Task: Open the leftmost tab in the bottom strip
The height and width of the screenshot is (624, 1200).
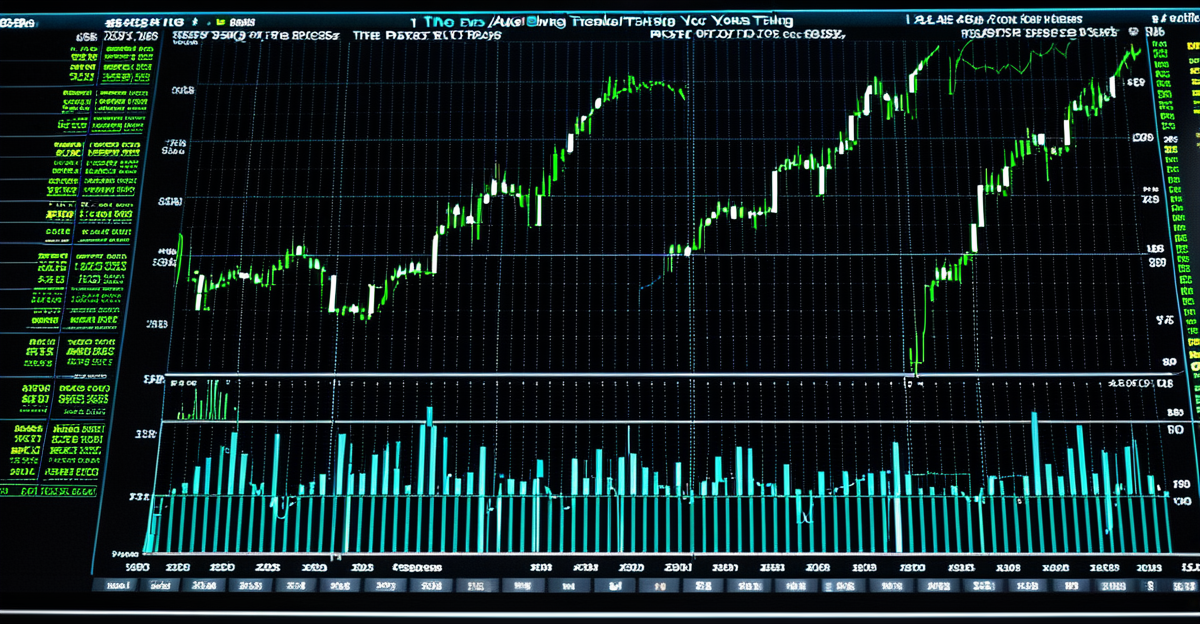Action: (116, 586)
